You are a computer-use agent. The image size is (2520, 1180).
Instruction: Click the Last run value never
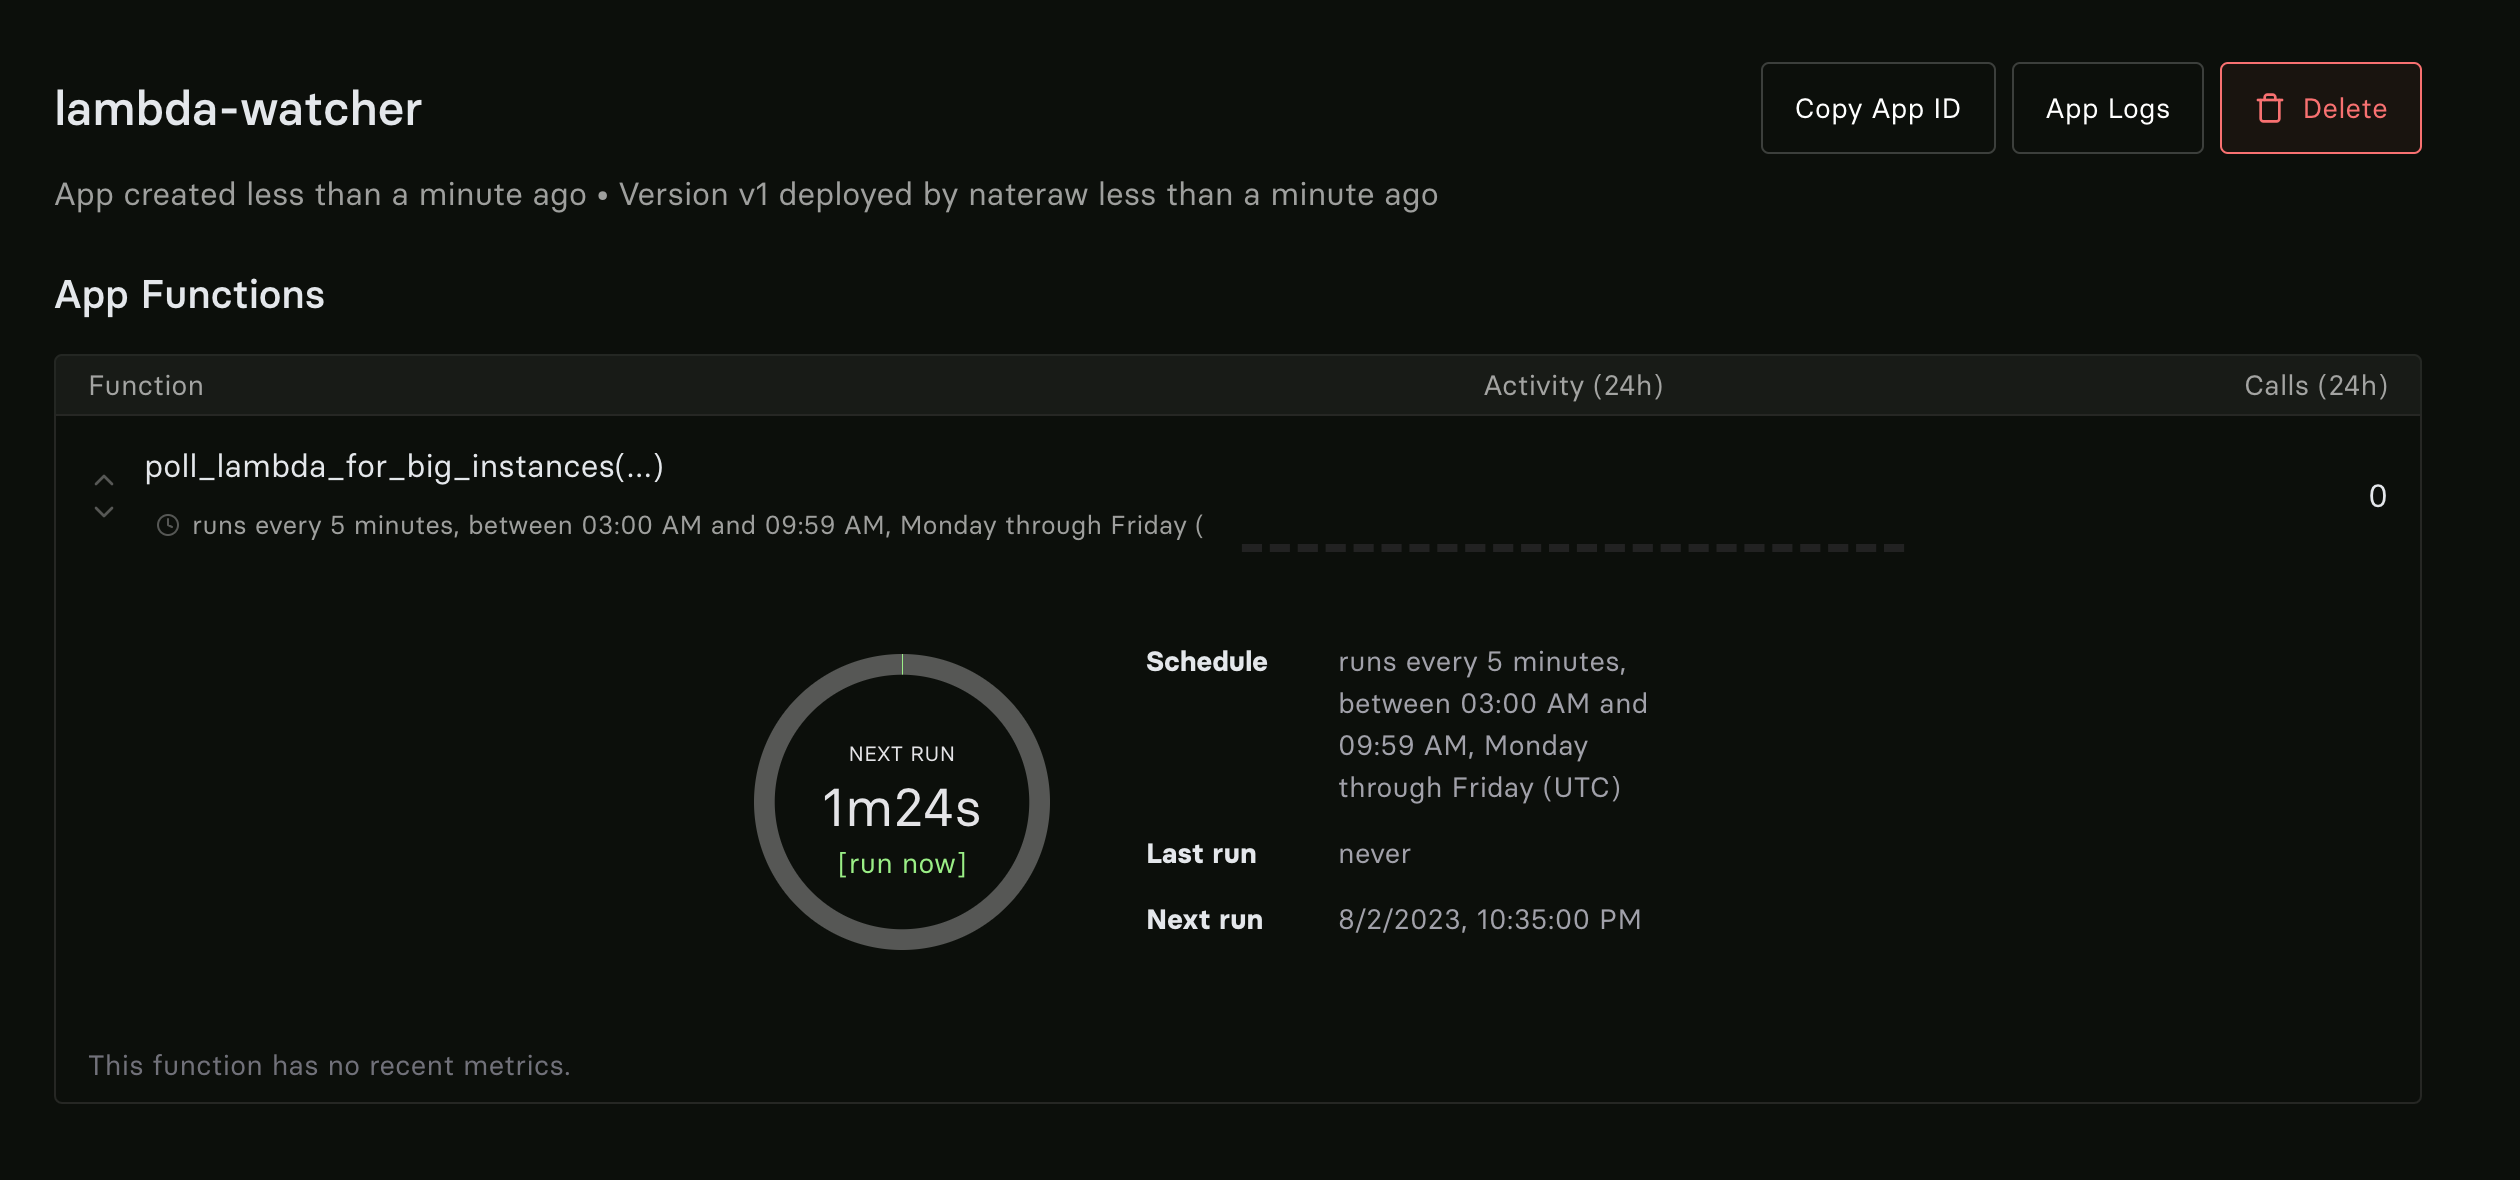pos(1374,854)
